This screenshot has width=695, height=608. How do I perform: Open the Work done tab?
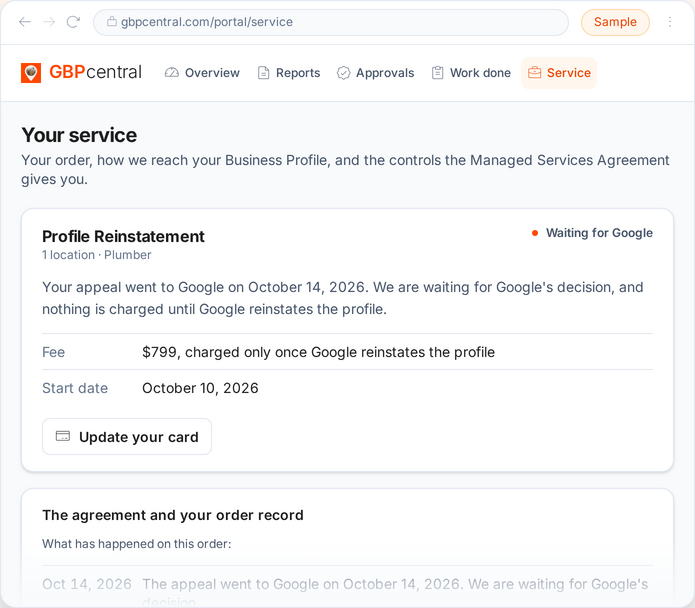(471, 73)
